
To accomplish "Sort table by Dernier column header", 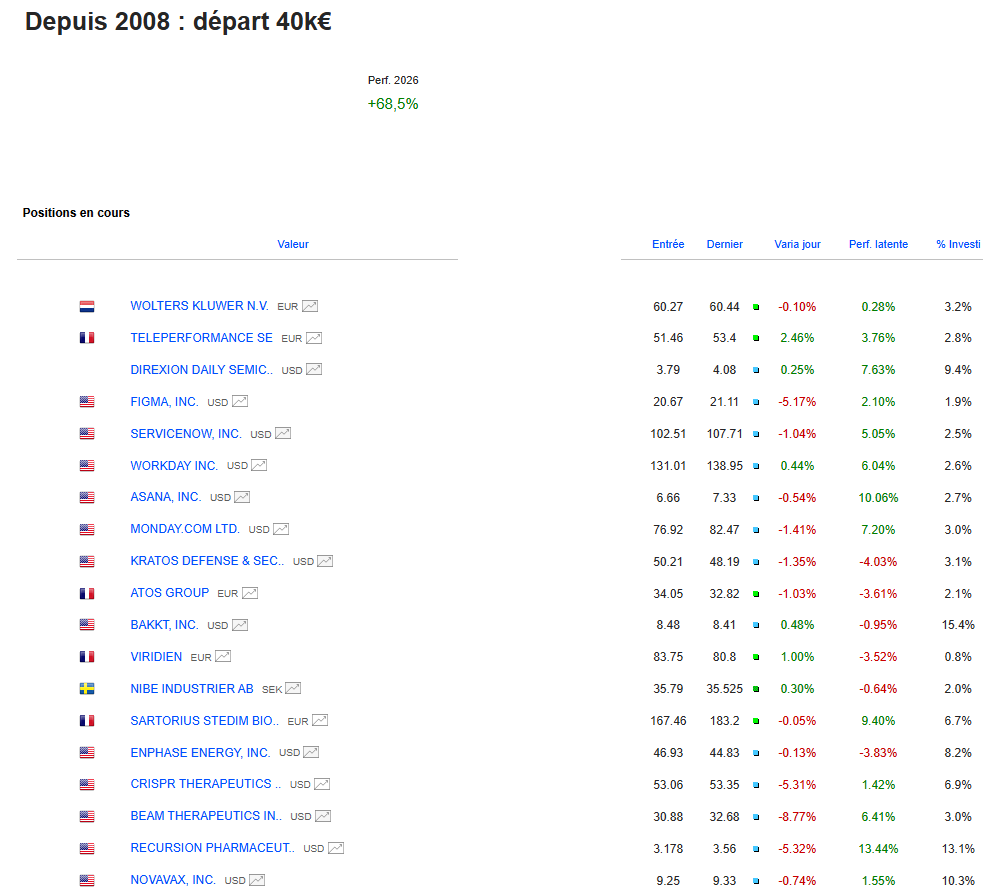I will pyautogui.click(x=725, y=245).
